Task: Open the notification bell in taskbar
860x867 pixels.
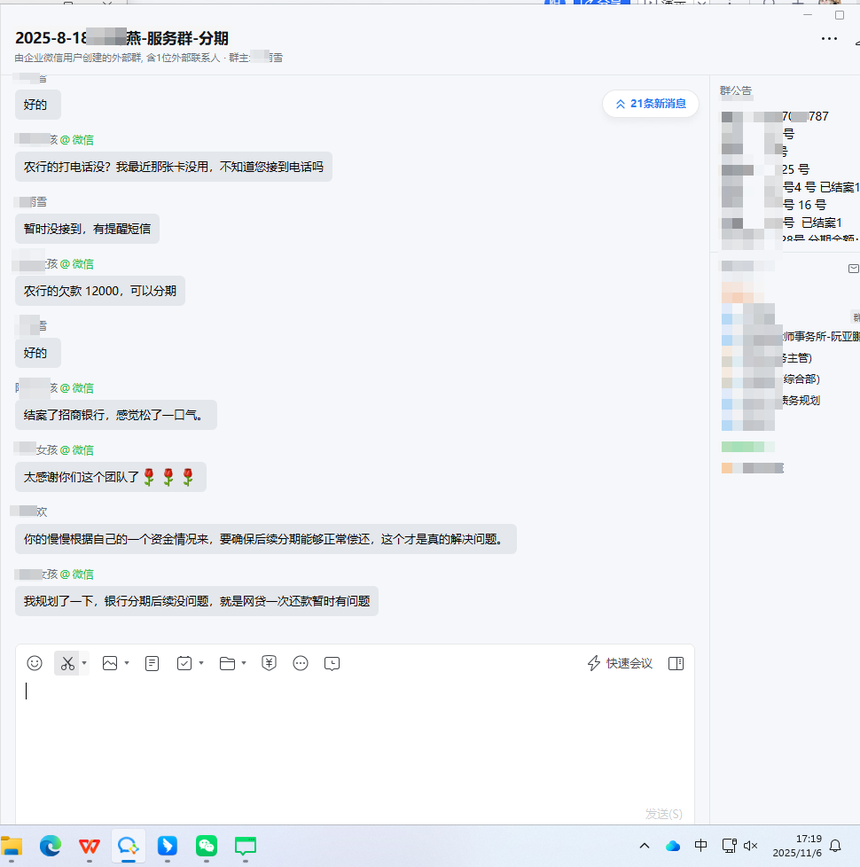Action: (836, 846)
